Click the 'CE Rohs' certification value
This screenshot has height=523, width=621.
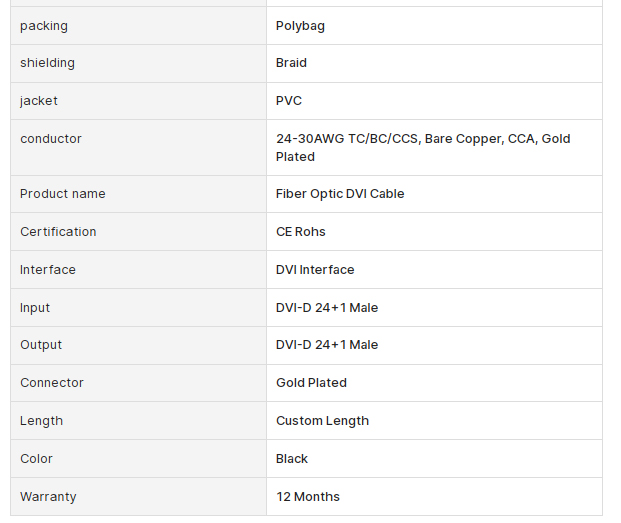click(301, 232)
